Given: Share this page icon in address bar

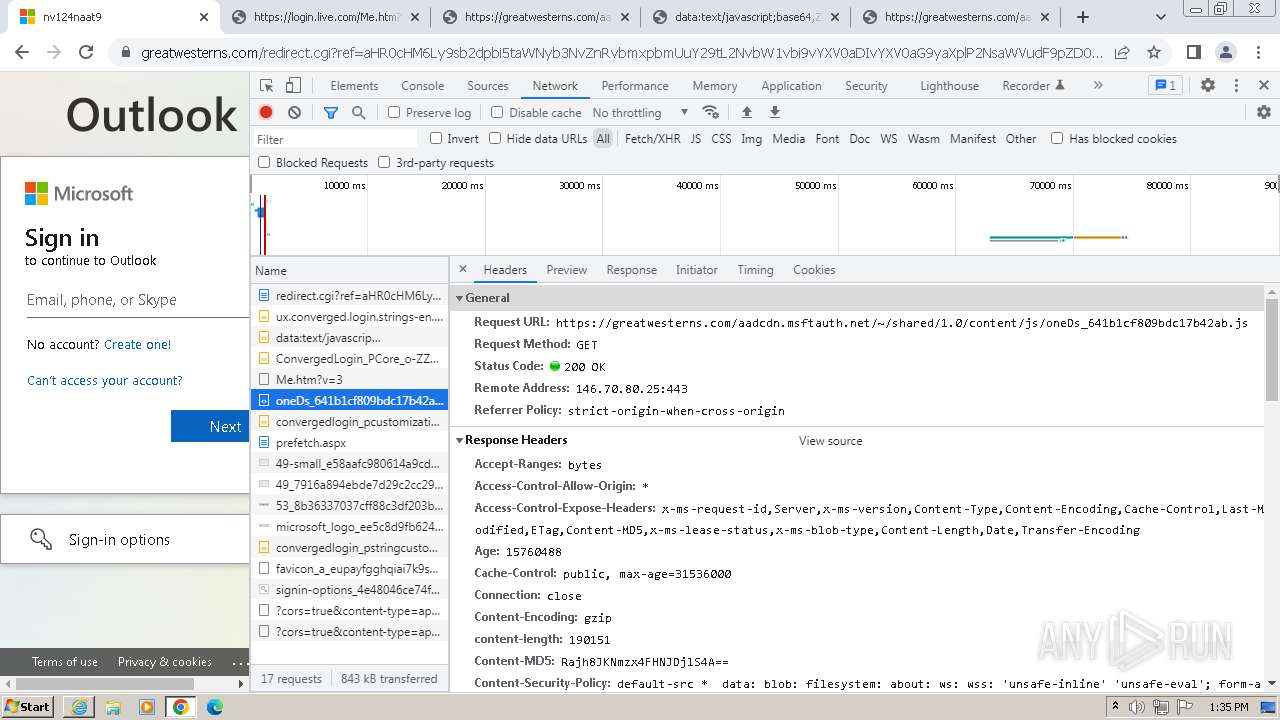Looking at the screenshot, I should pyautogui.click(x=1123, y=53).
